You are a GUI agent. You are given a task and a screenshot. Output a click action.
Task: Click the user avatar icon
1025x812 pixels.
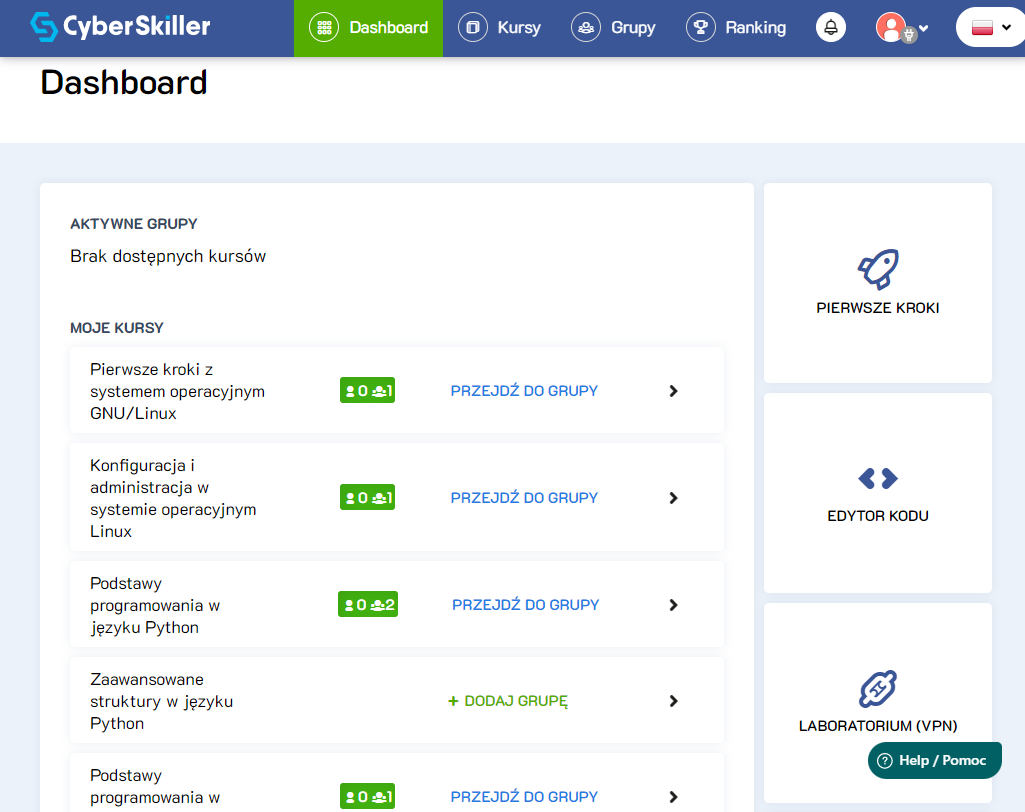click(x=891, y=27)
